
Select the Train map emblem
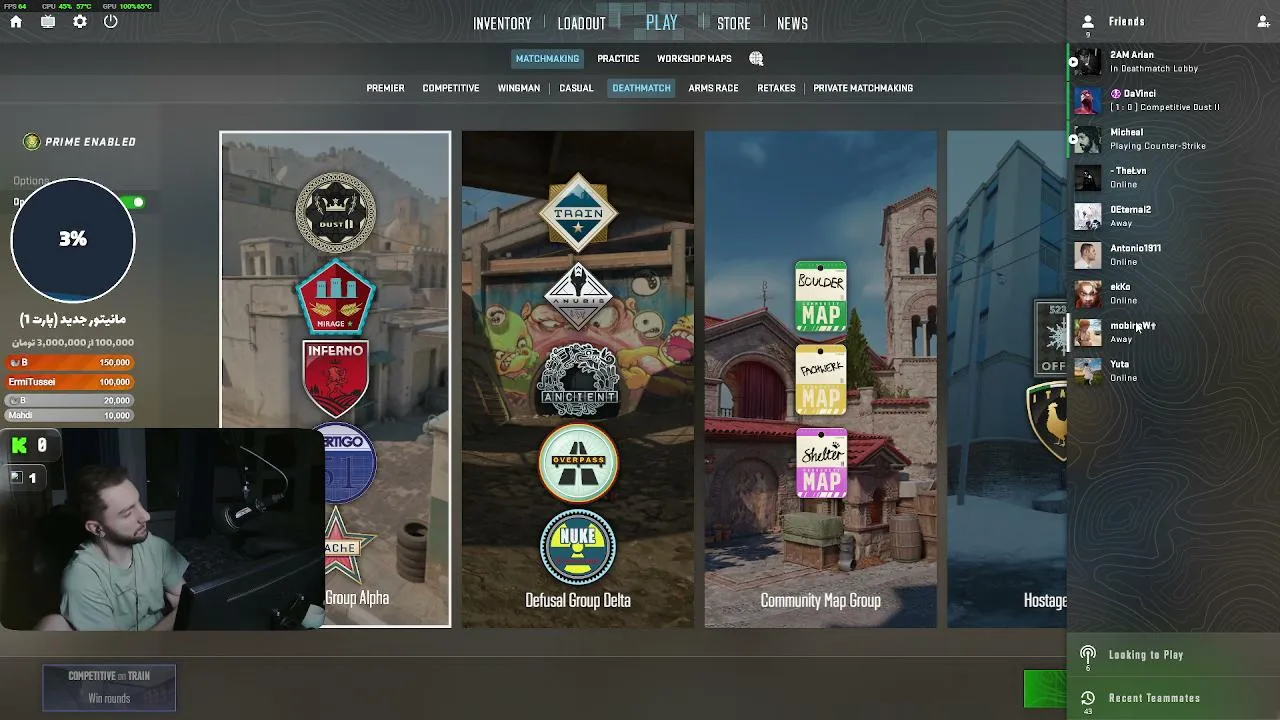[x=578, y=212]
